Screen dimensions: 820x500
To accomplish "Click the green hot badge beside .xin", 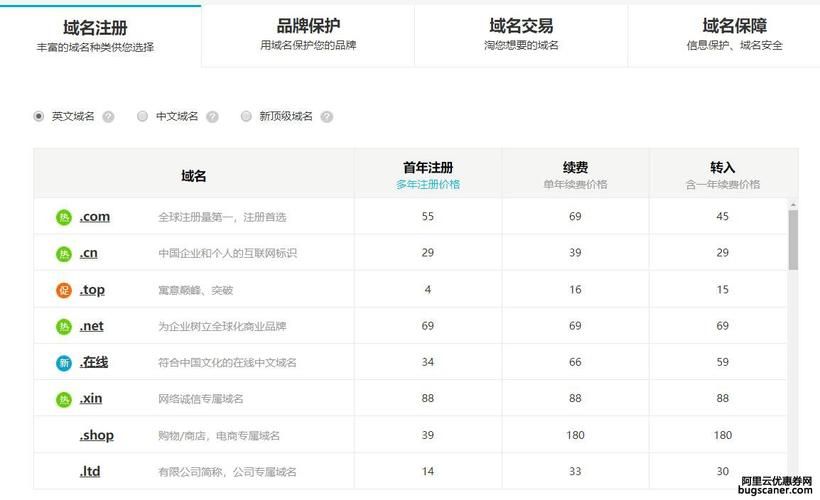I will 64,399.
